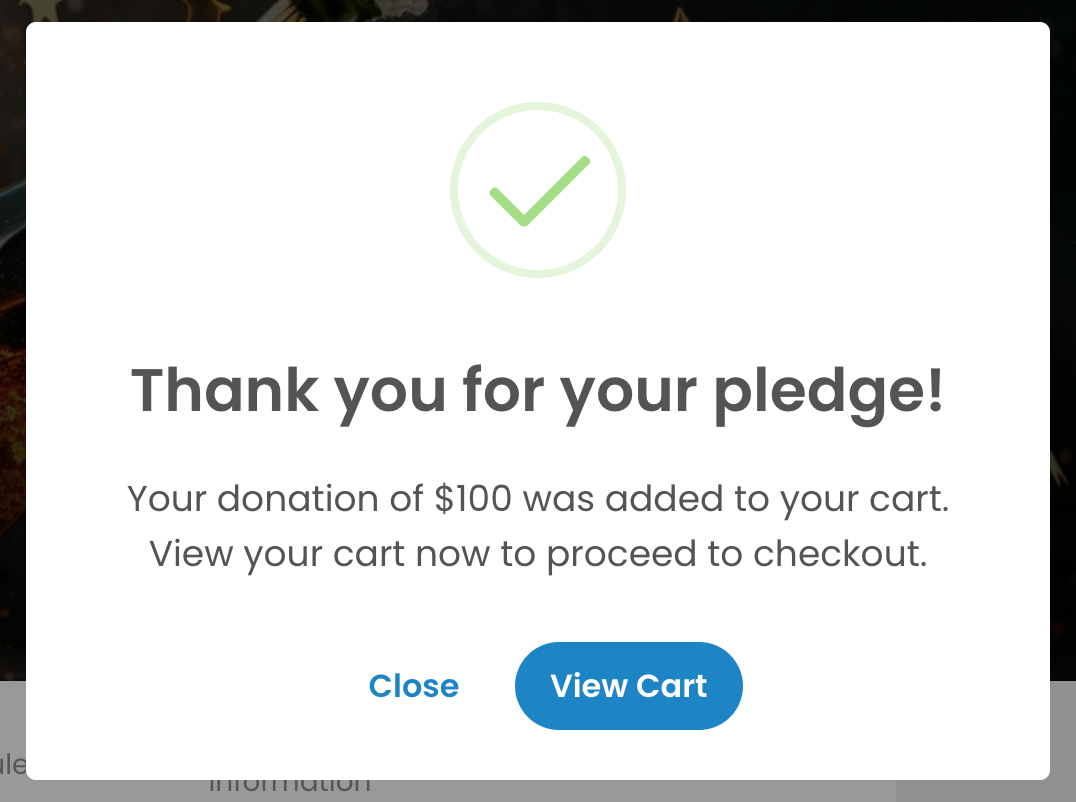The image size is (1076, 802).
Task: Click the "Thank you for your pledge!" heading
Action: point(538,391)
